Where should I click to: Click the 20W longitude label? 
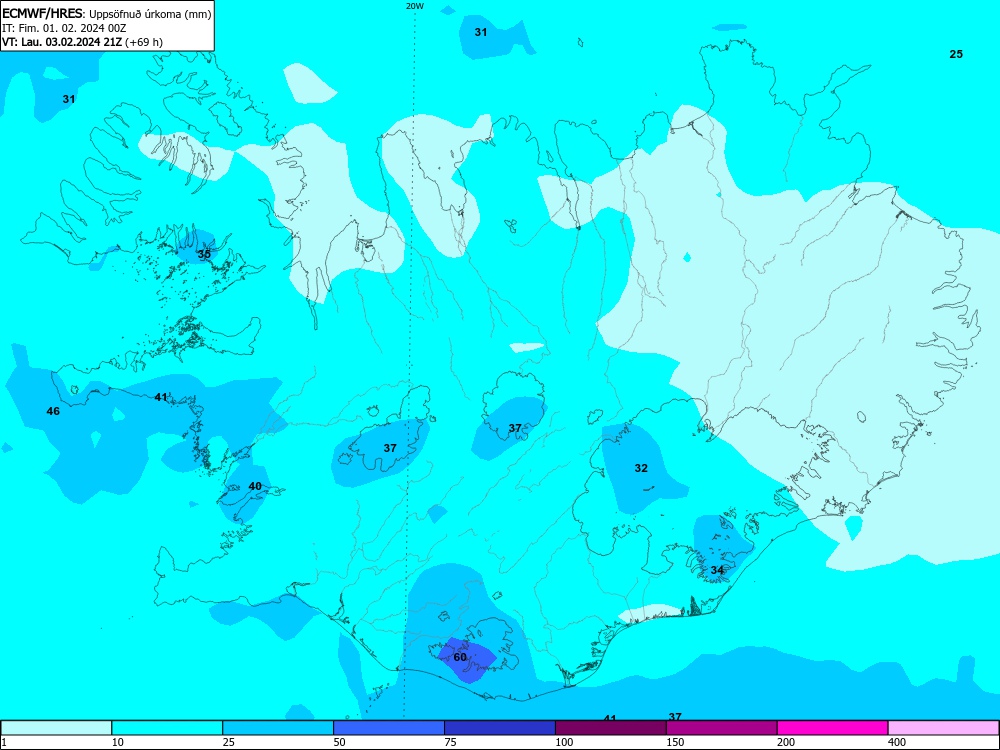(415, 6)
